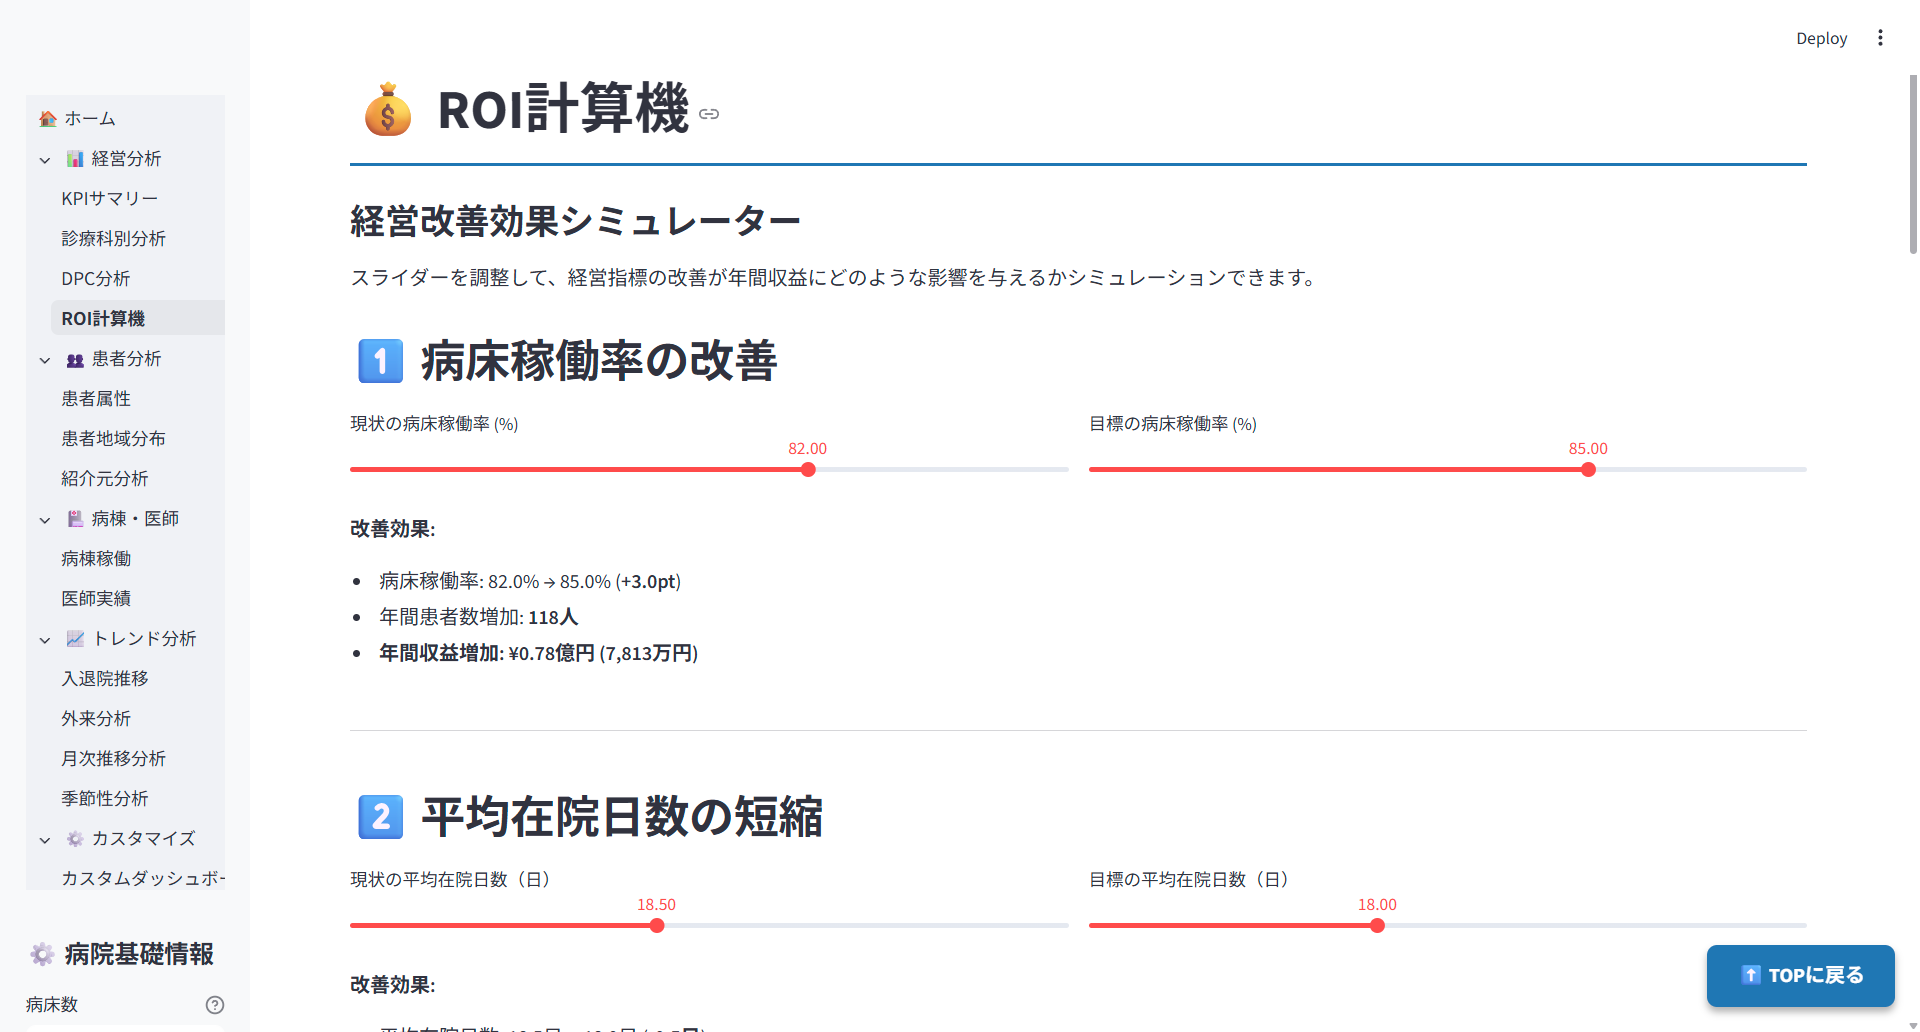
Task: Open the DPC分析 page
Action: (96, 278)
